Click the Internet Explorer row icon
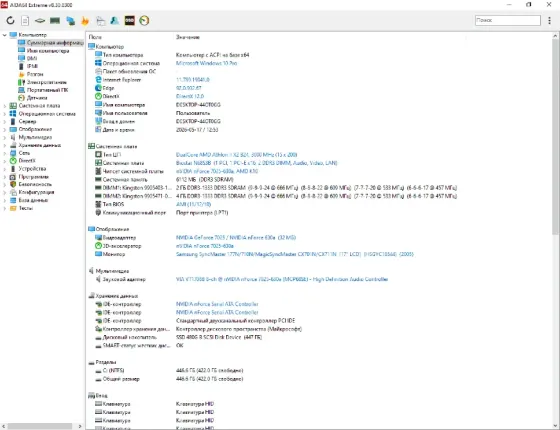This screenshot has width=560, height=430. click(x=98, y=80)
